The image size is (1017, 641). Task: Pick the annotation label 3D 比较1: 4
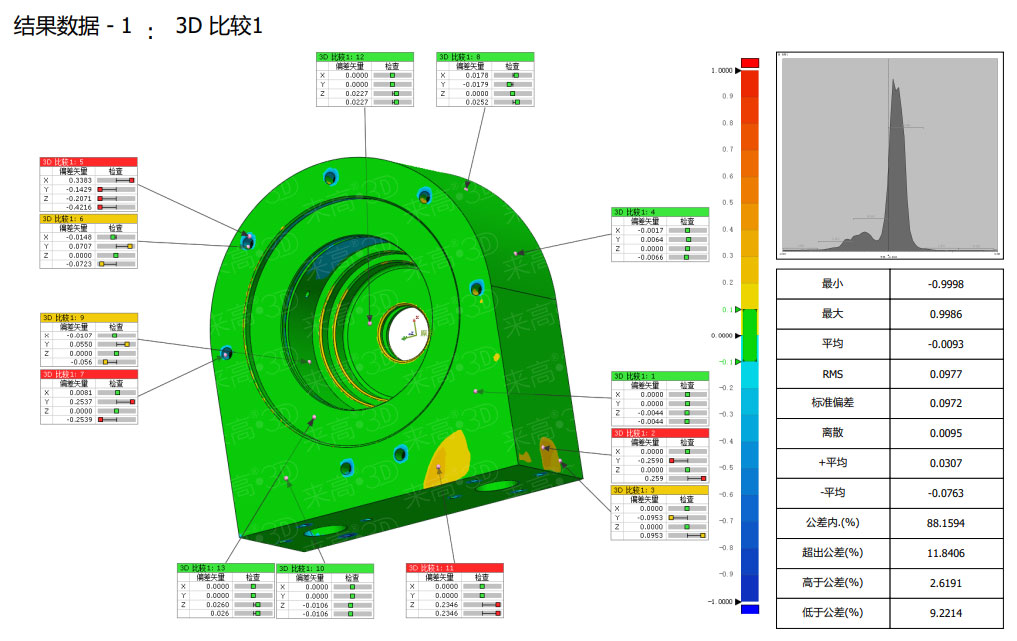click(659, 212)
